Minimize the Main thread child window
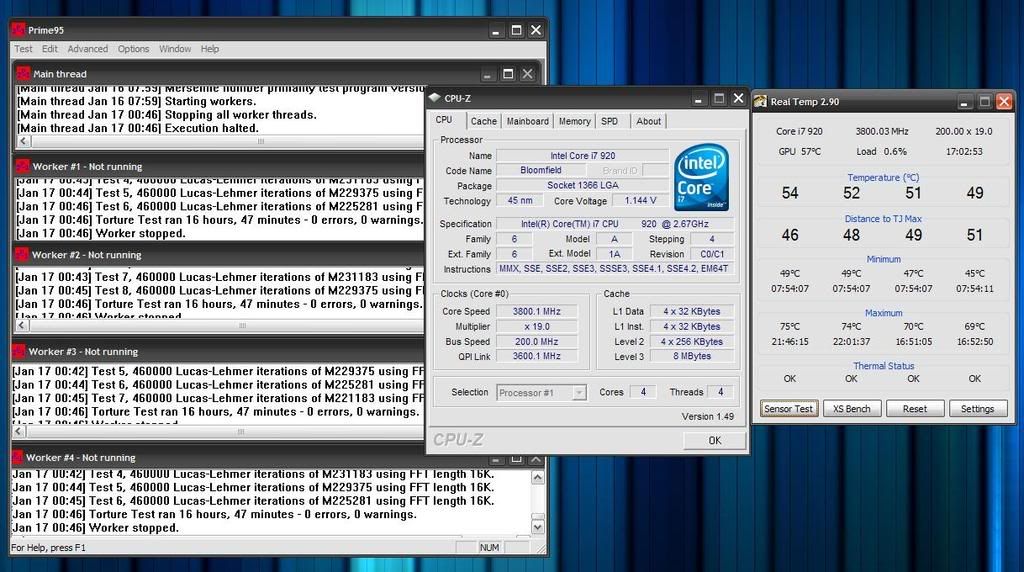The height and width of the screenshot is (572, 1024). pyautogui.click(x=487, y=74)
